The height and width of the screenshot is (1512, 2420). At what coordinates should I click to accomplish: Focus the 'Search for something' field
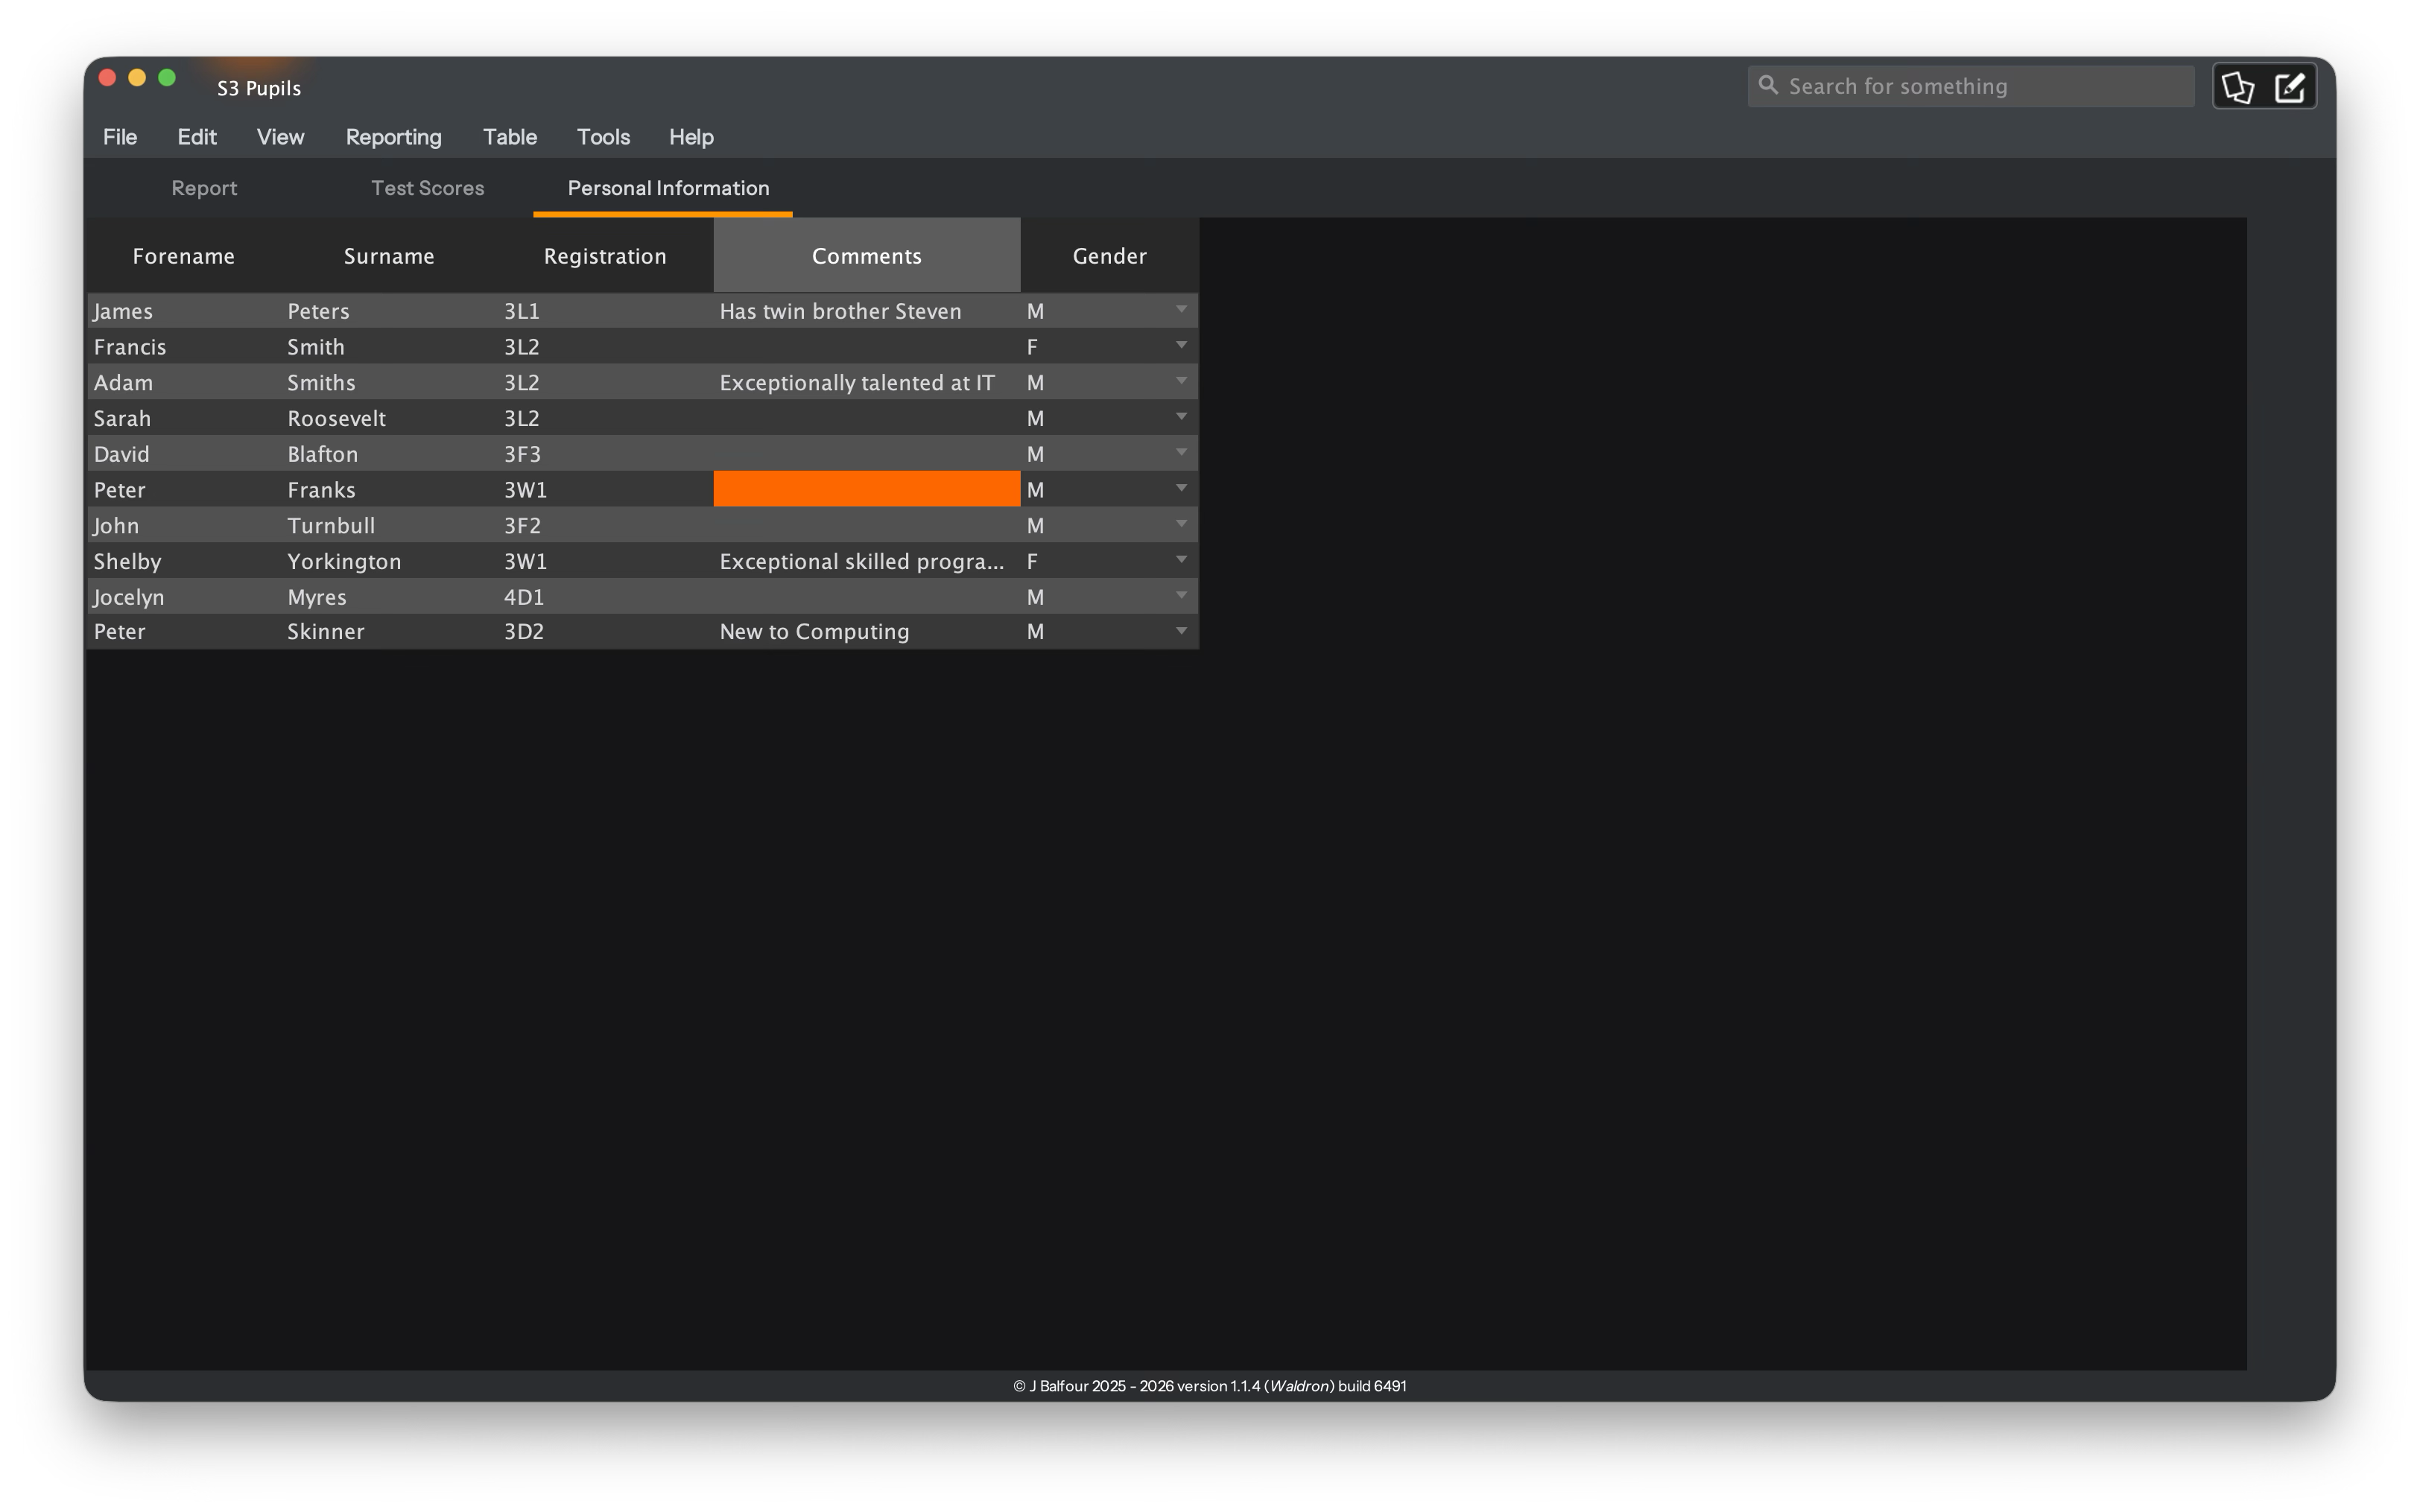click(x=1970, y=86)
